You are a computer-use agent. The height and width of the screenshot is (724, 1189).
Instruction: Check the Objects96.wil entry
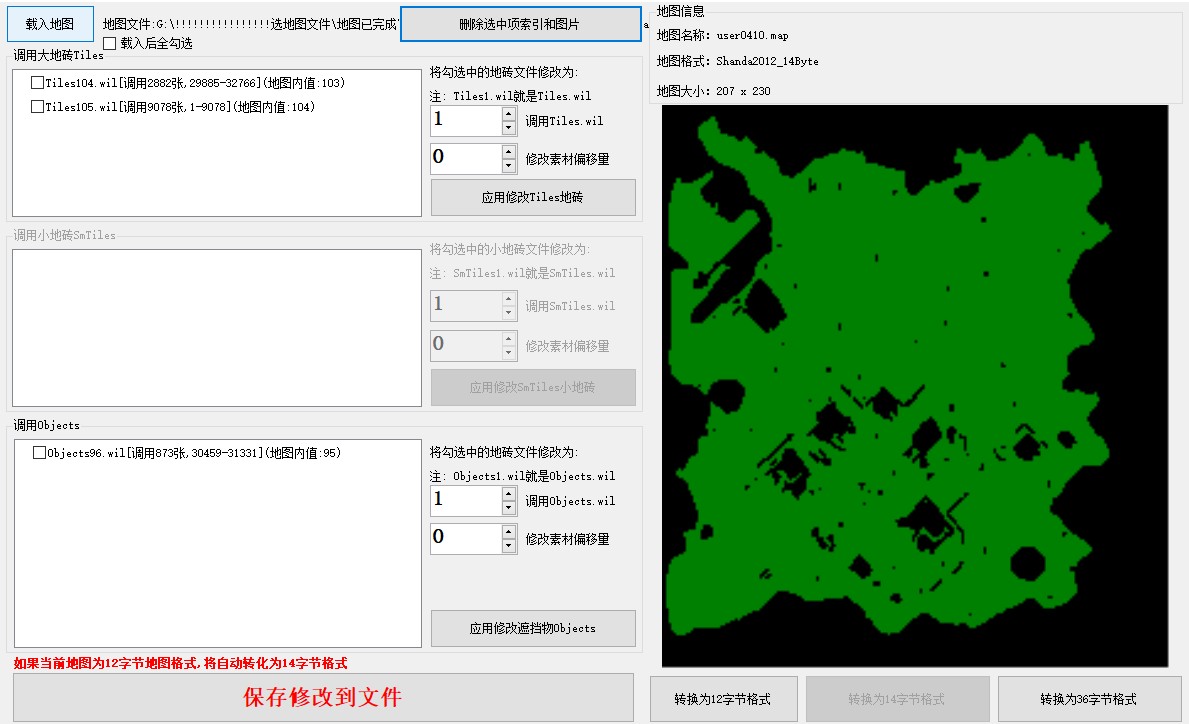click(x=39, y=453)
